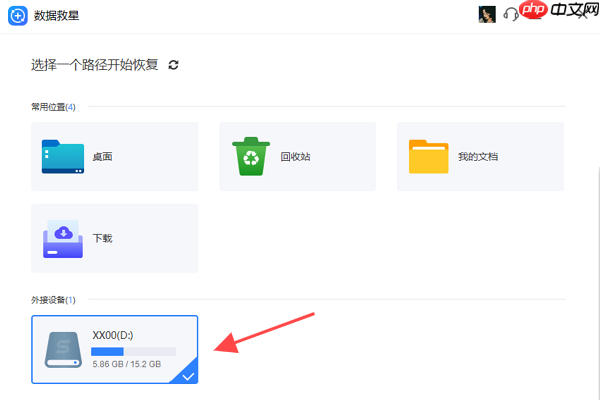This screenshot has width=600, height=400.
Task: Select the blue 桌面 desktop folder icon
Action: pyautogui.click(x=63, y=157)
